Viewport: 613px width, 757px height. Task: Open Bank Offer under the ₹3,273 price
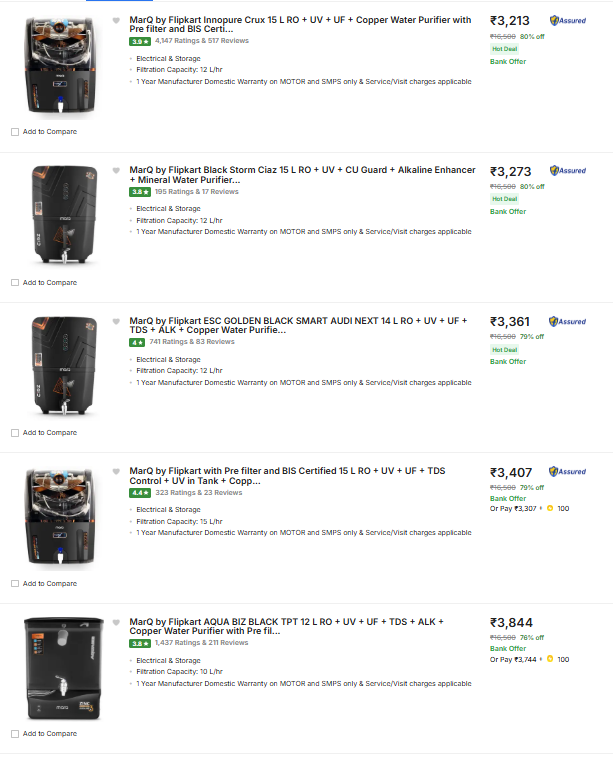click(507, 211)
